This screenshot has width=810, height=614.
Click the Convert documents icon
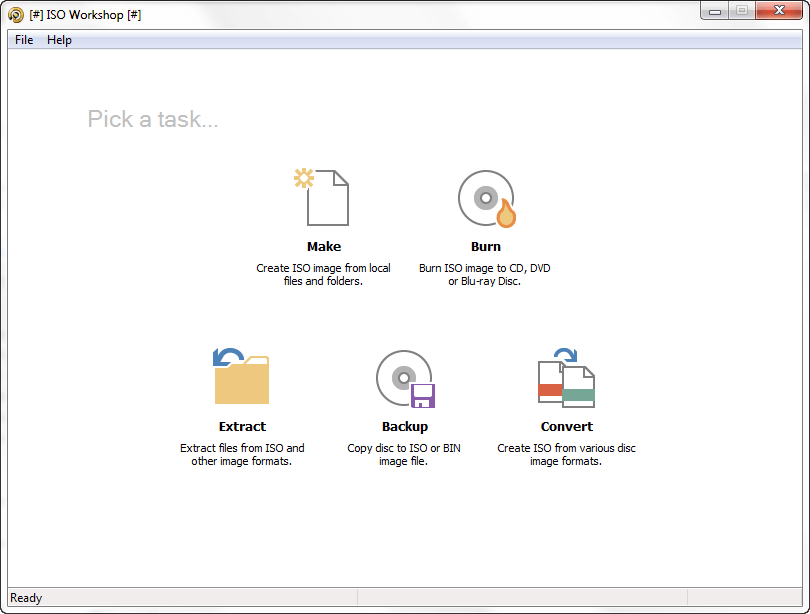[566, 377]
